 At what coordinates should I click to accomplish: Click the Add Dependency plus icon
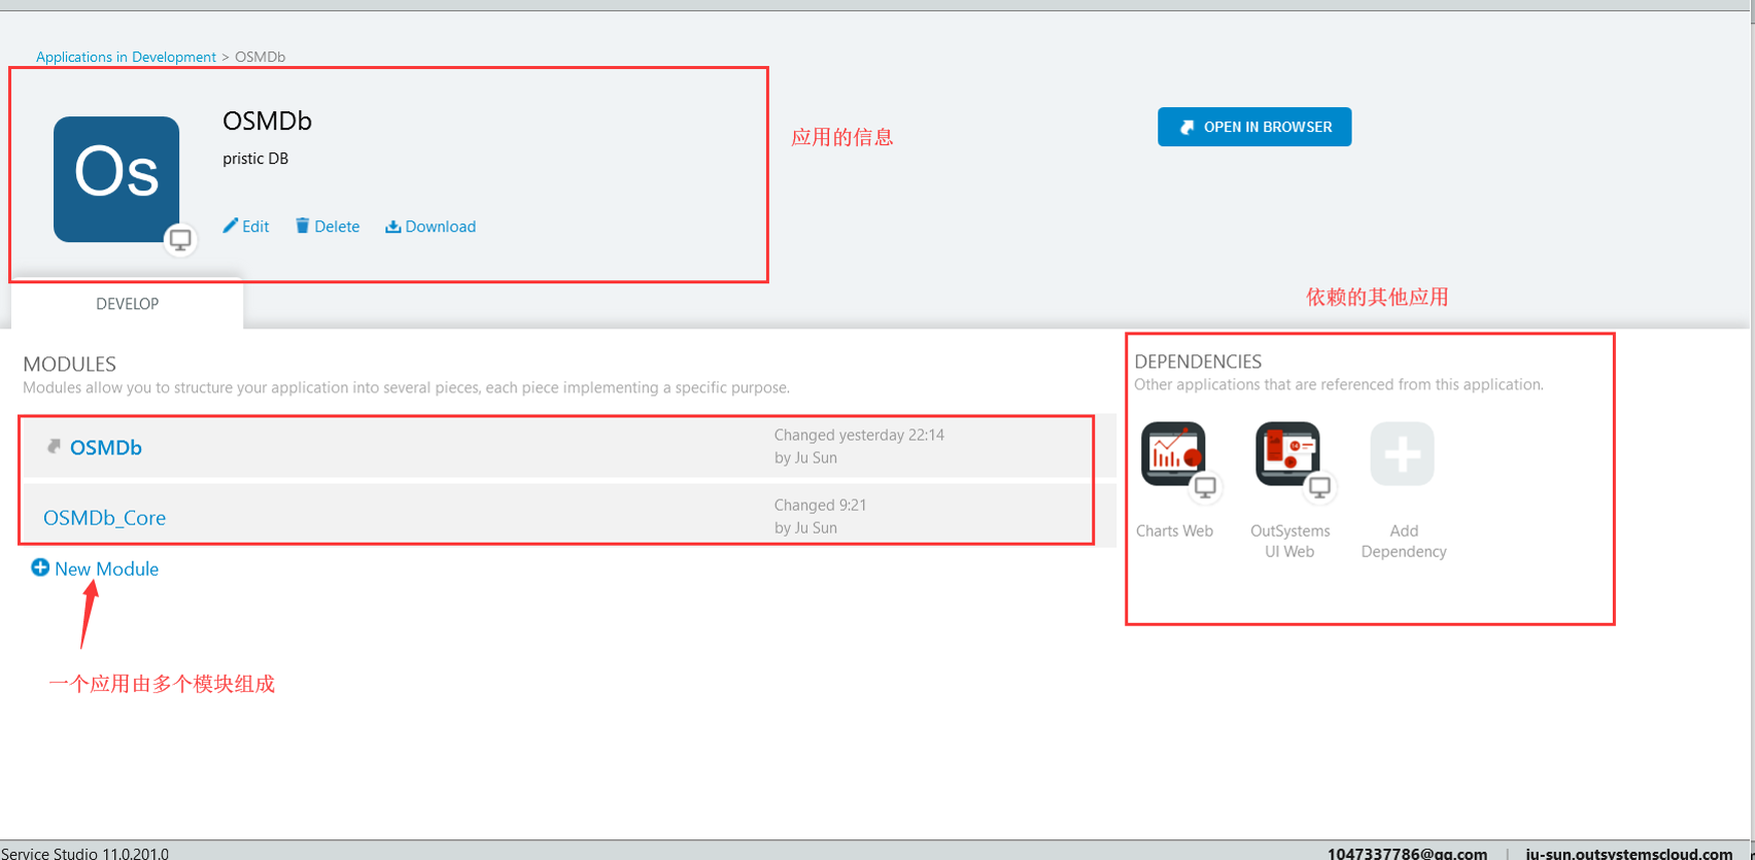[1402, 454]
